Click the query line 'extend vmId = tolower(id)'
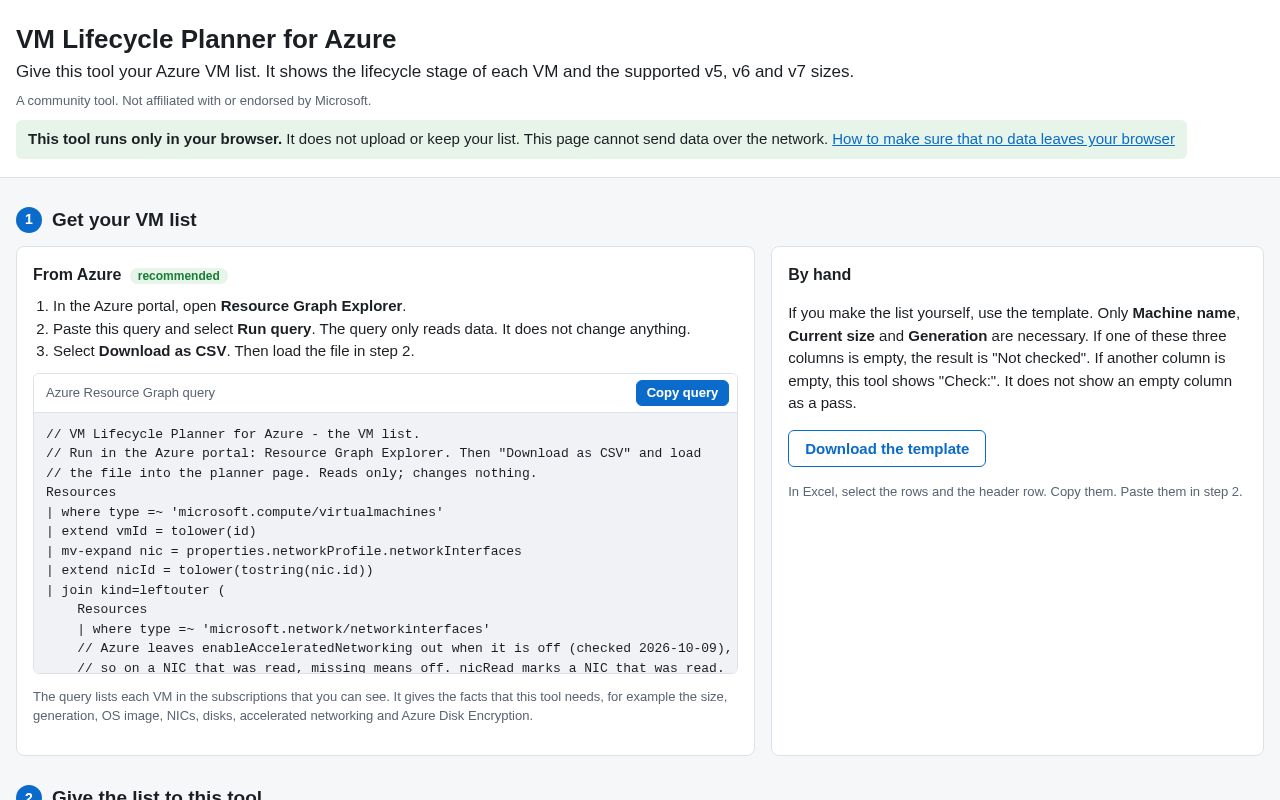The width and height of the screenshot is (1280, 800). [x=151, y=532]
